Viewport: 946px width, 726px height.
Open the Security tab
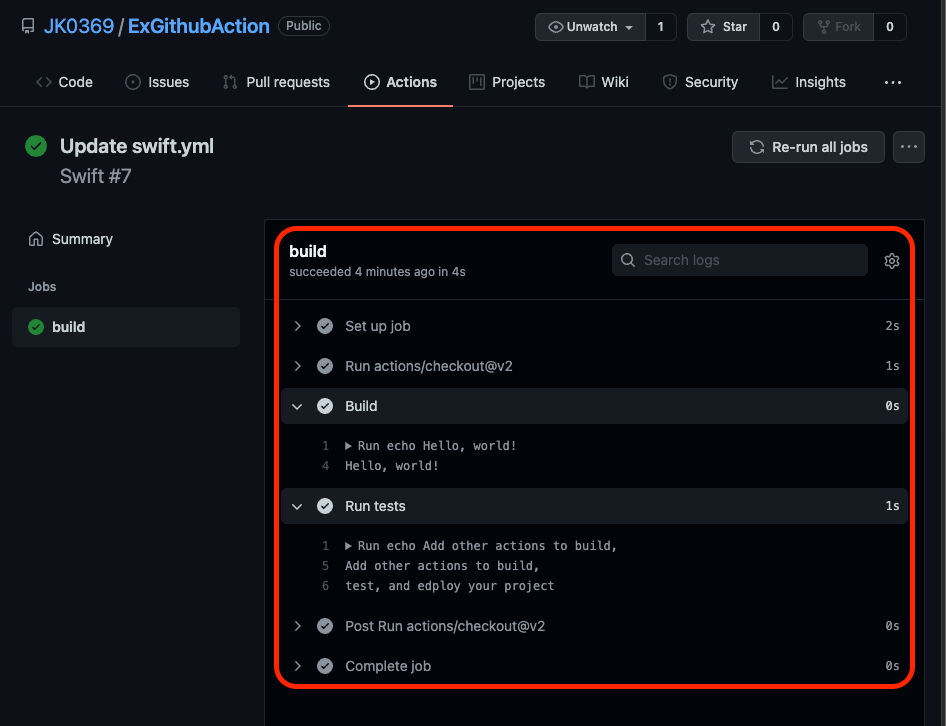point(700,82)
